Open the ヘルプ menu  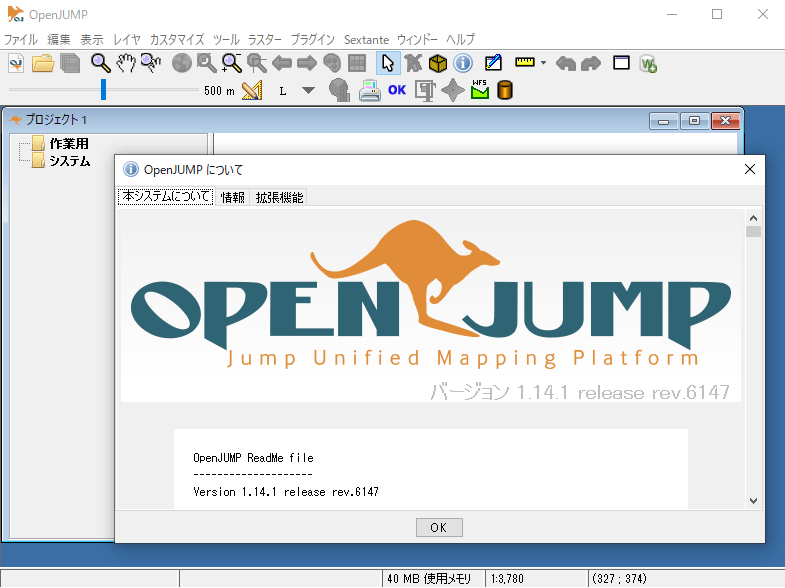[x=461, y=40]
